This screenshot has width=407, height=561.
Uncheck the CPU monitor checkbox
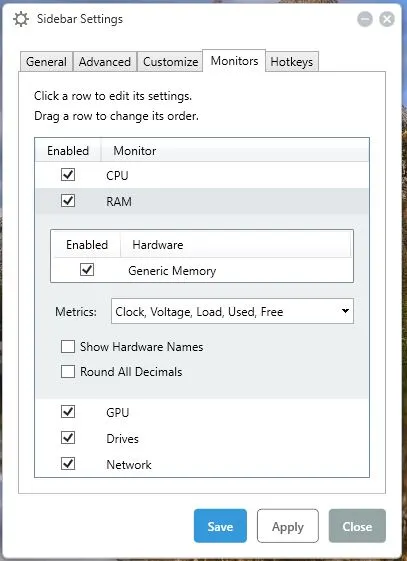click(x=68, y=175)
